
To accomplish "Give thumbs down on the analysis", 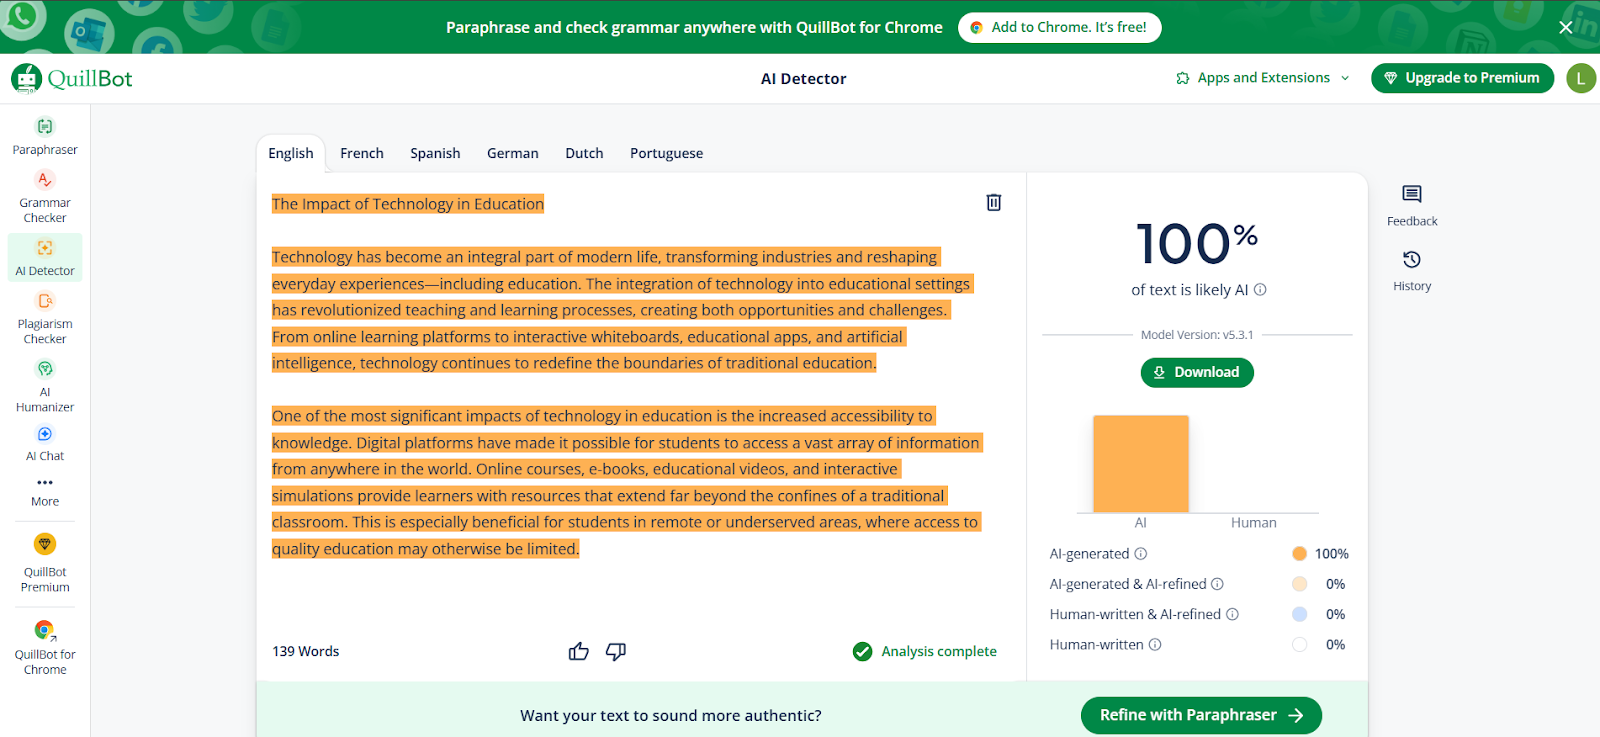I will (x=616, y=652).
